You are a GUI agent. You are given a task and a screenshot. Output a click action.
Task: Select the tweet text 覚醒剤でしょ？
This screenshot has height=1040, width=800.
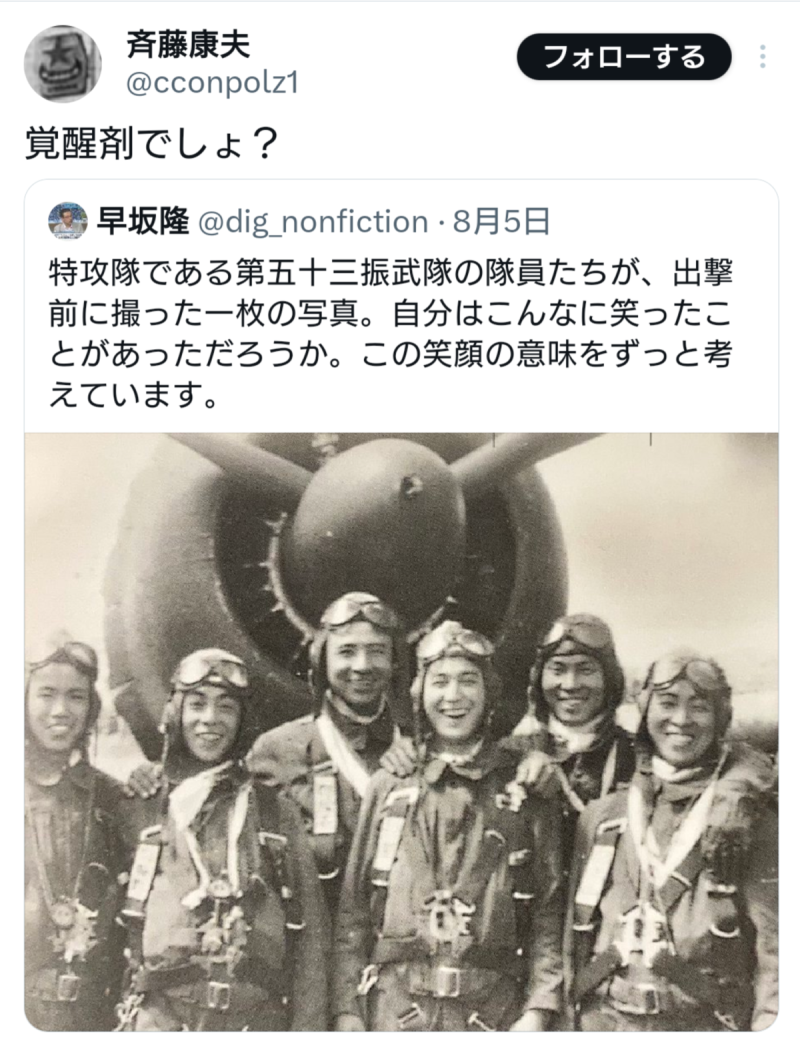[150, 145]
